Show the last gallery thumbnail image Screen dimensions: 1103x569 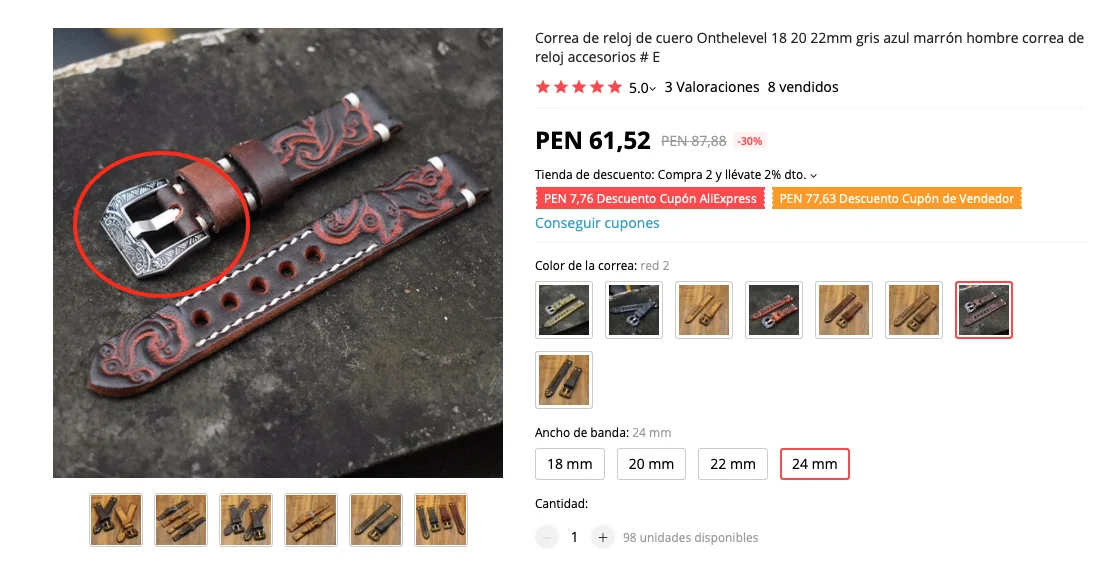pyautogui.click(x=441, y=520)
